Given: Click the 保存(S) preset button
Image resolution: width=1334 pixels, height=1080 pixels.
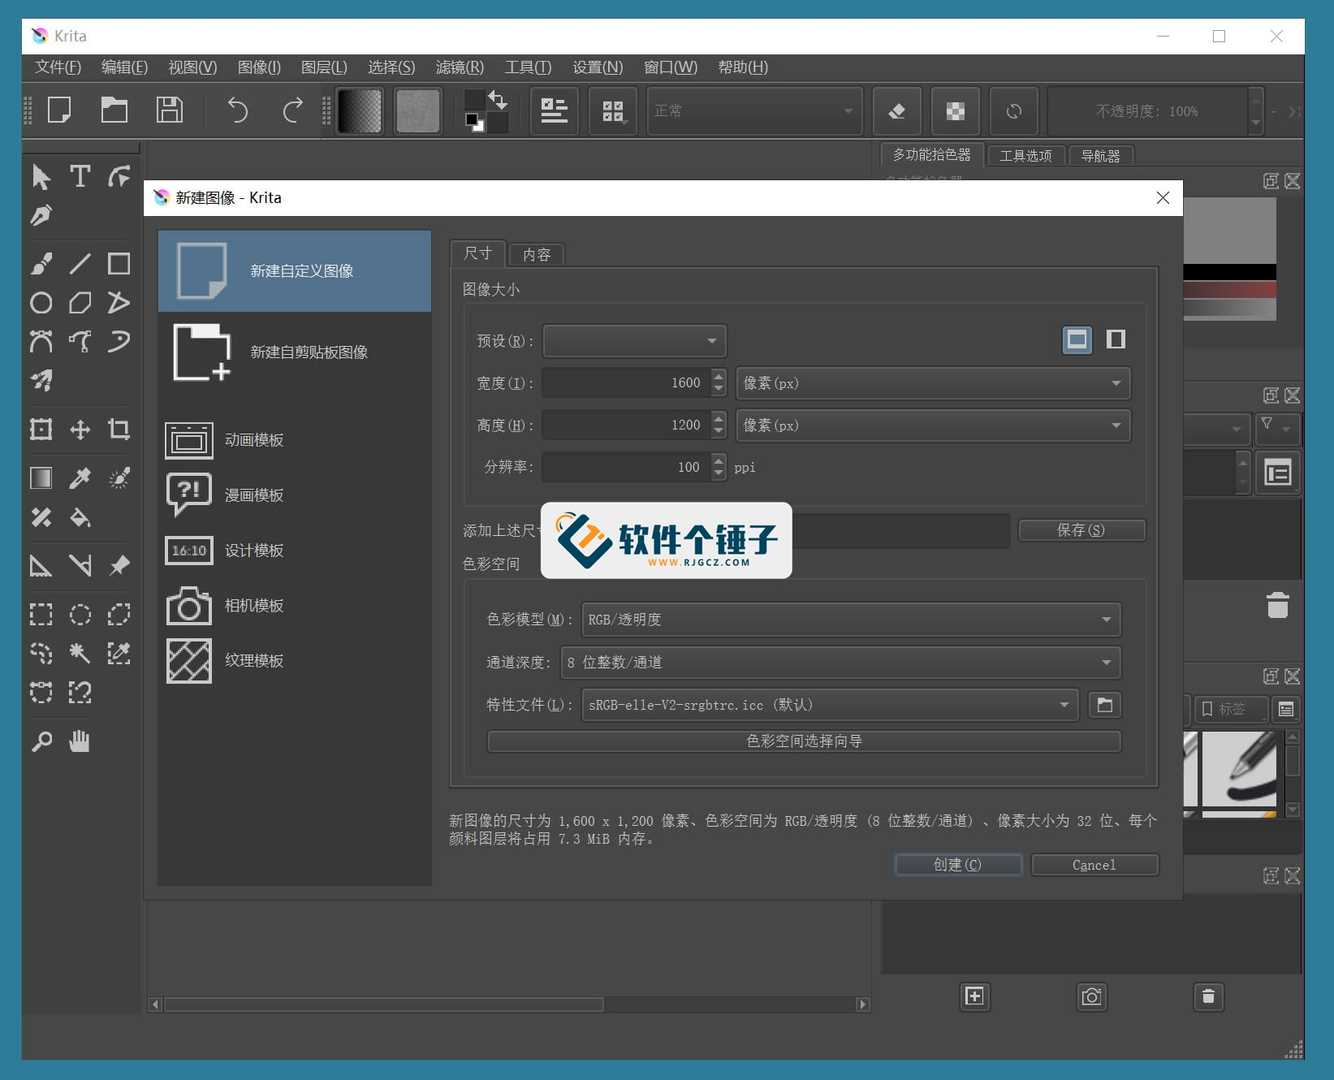Looking at the screenshot, I should (x=1081, y=530).
